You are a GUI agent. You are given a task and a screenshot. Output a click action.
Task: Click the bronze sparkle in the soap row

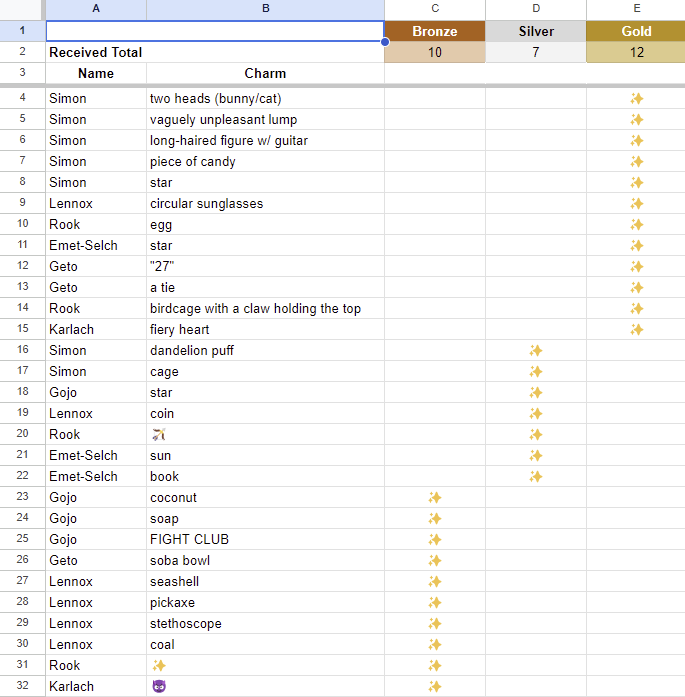tap(435, 518)
